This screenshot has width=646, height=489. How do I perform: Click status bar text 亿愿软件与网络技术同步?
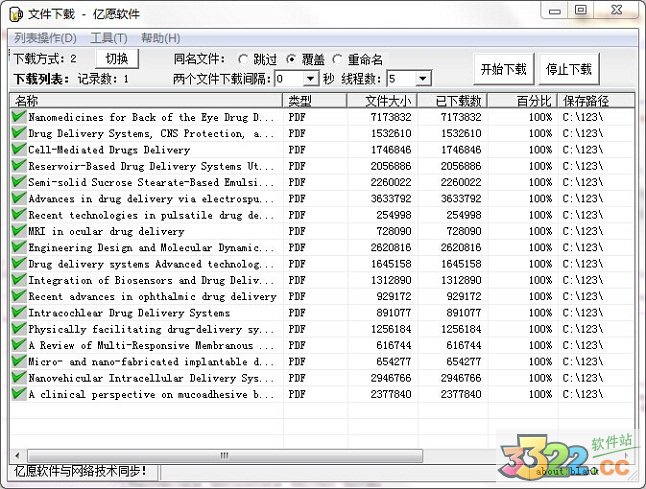[80, 471]
